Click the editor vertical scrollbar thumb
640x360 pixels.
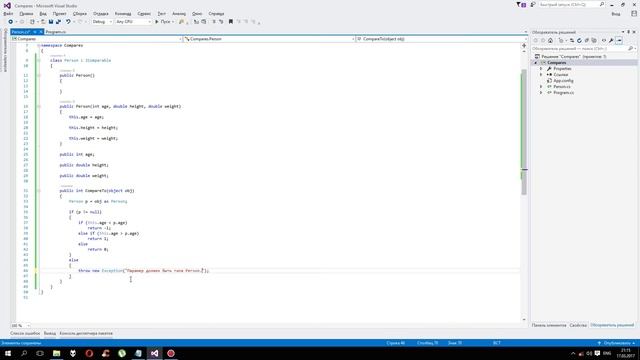click(524, 133)
